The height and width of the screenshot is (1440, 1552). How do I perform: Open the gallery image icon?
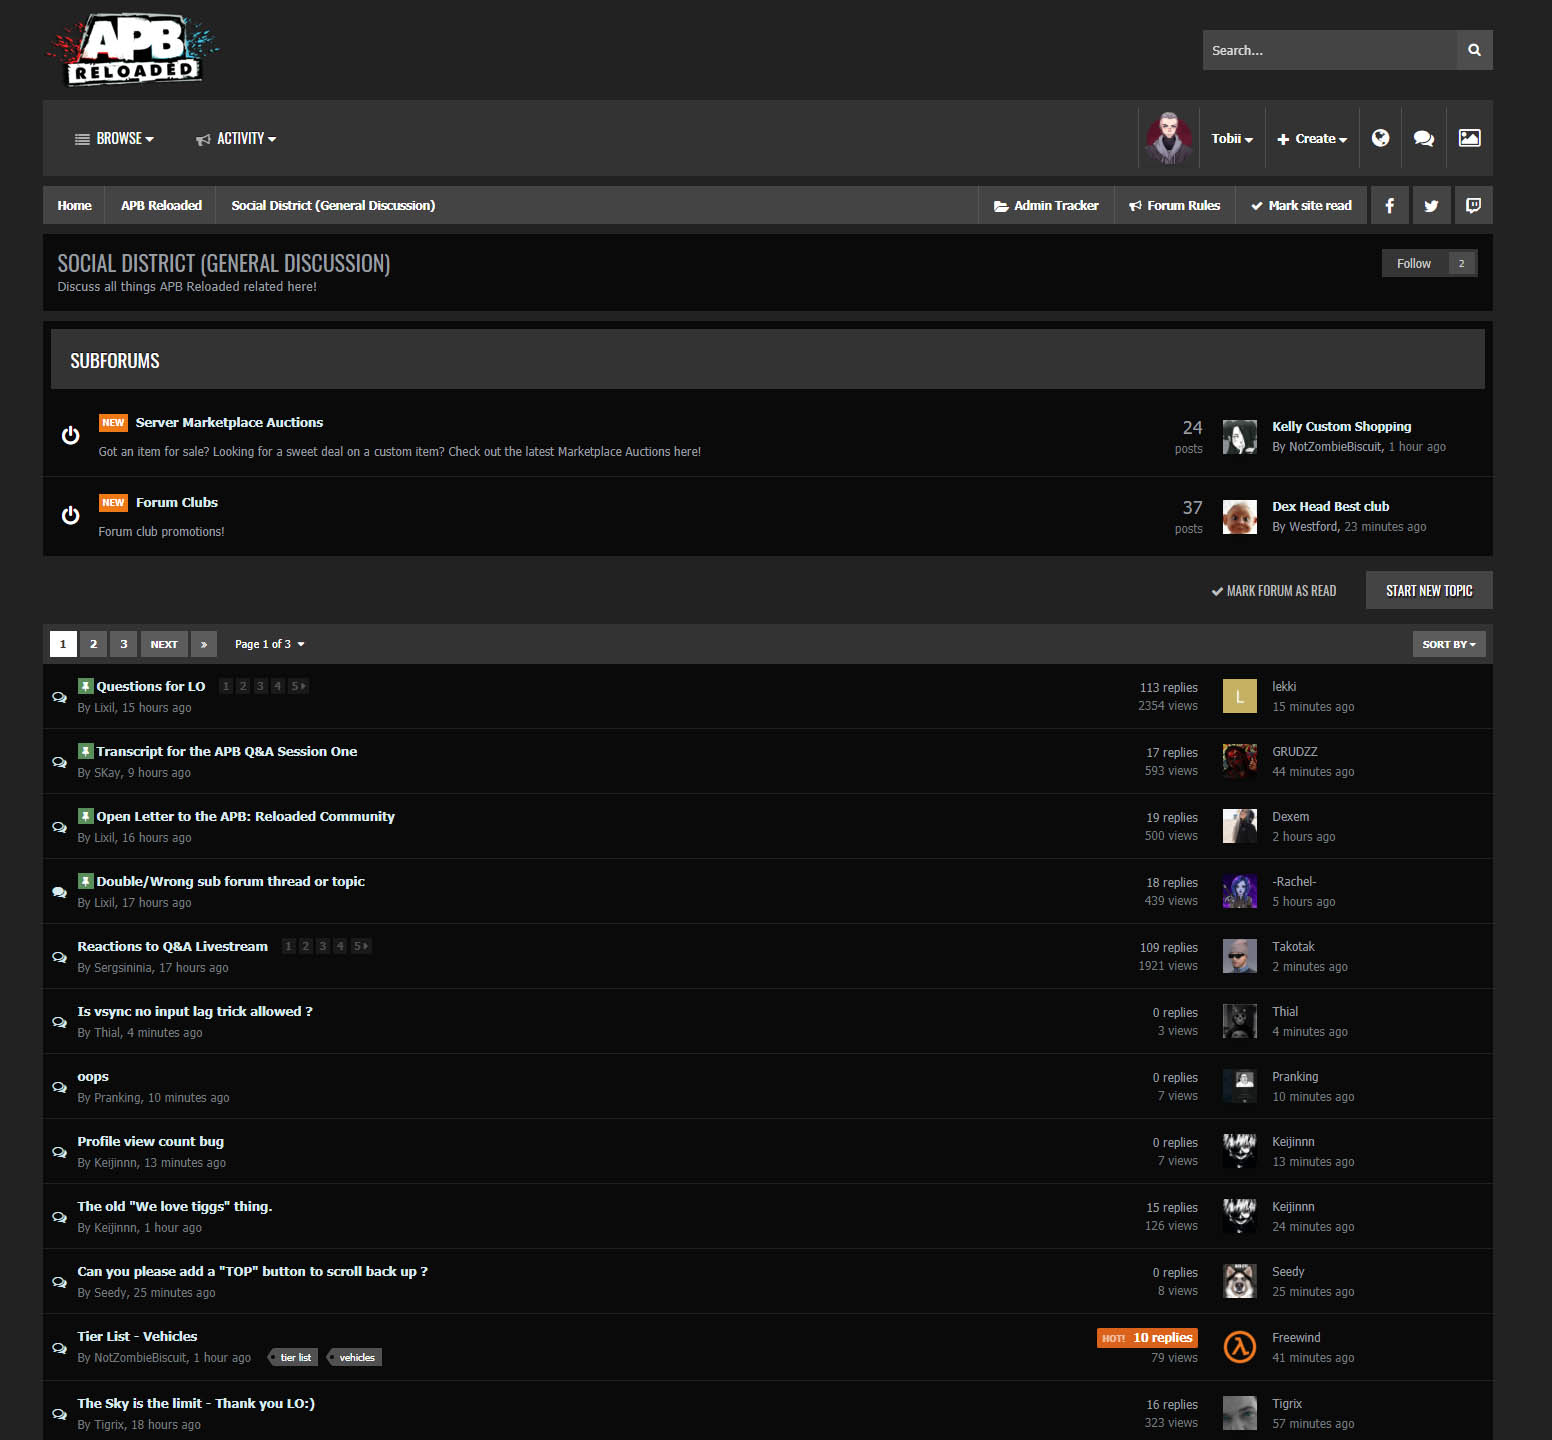point(1470,138)
